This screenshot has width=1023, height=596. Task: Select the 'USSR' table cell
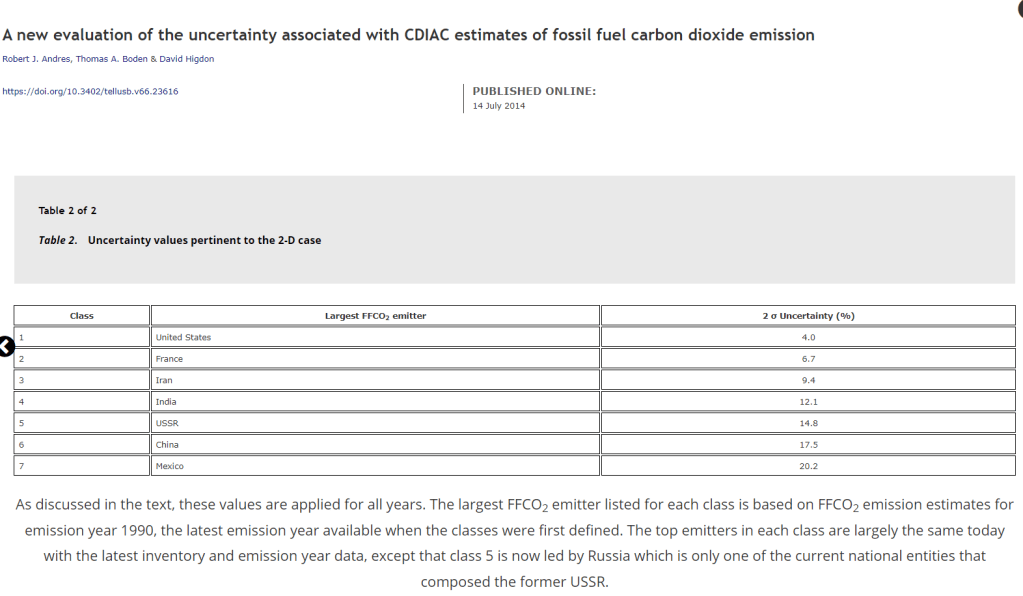pos(167,423)
